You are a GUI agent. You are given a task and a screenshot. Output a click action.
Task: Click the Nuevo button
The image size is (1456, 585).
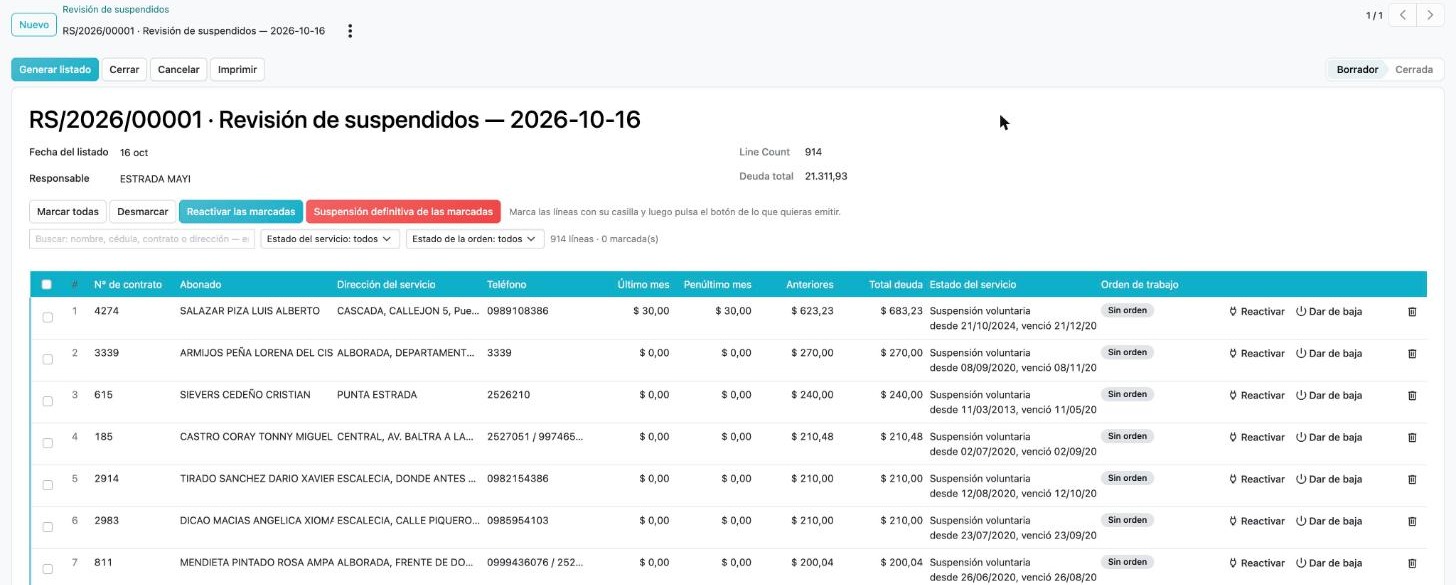34,24
